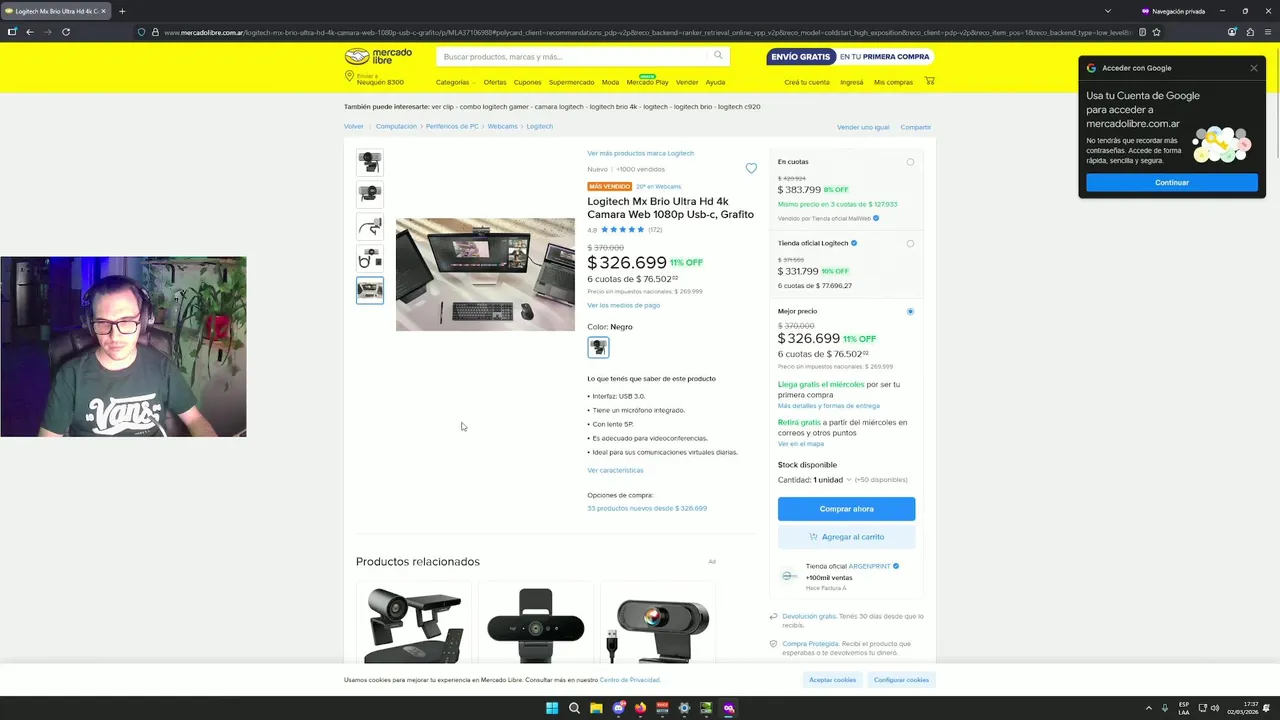Open Windows Start menu

[552, 708]
